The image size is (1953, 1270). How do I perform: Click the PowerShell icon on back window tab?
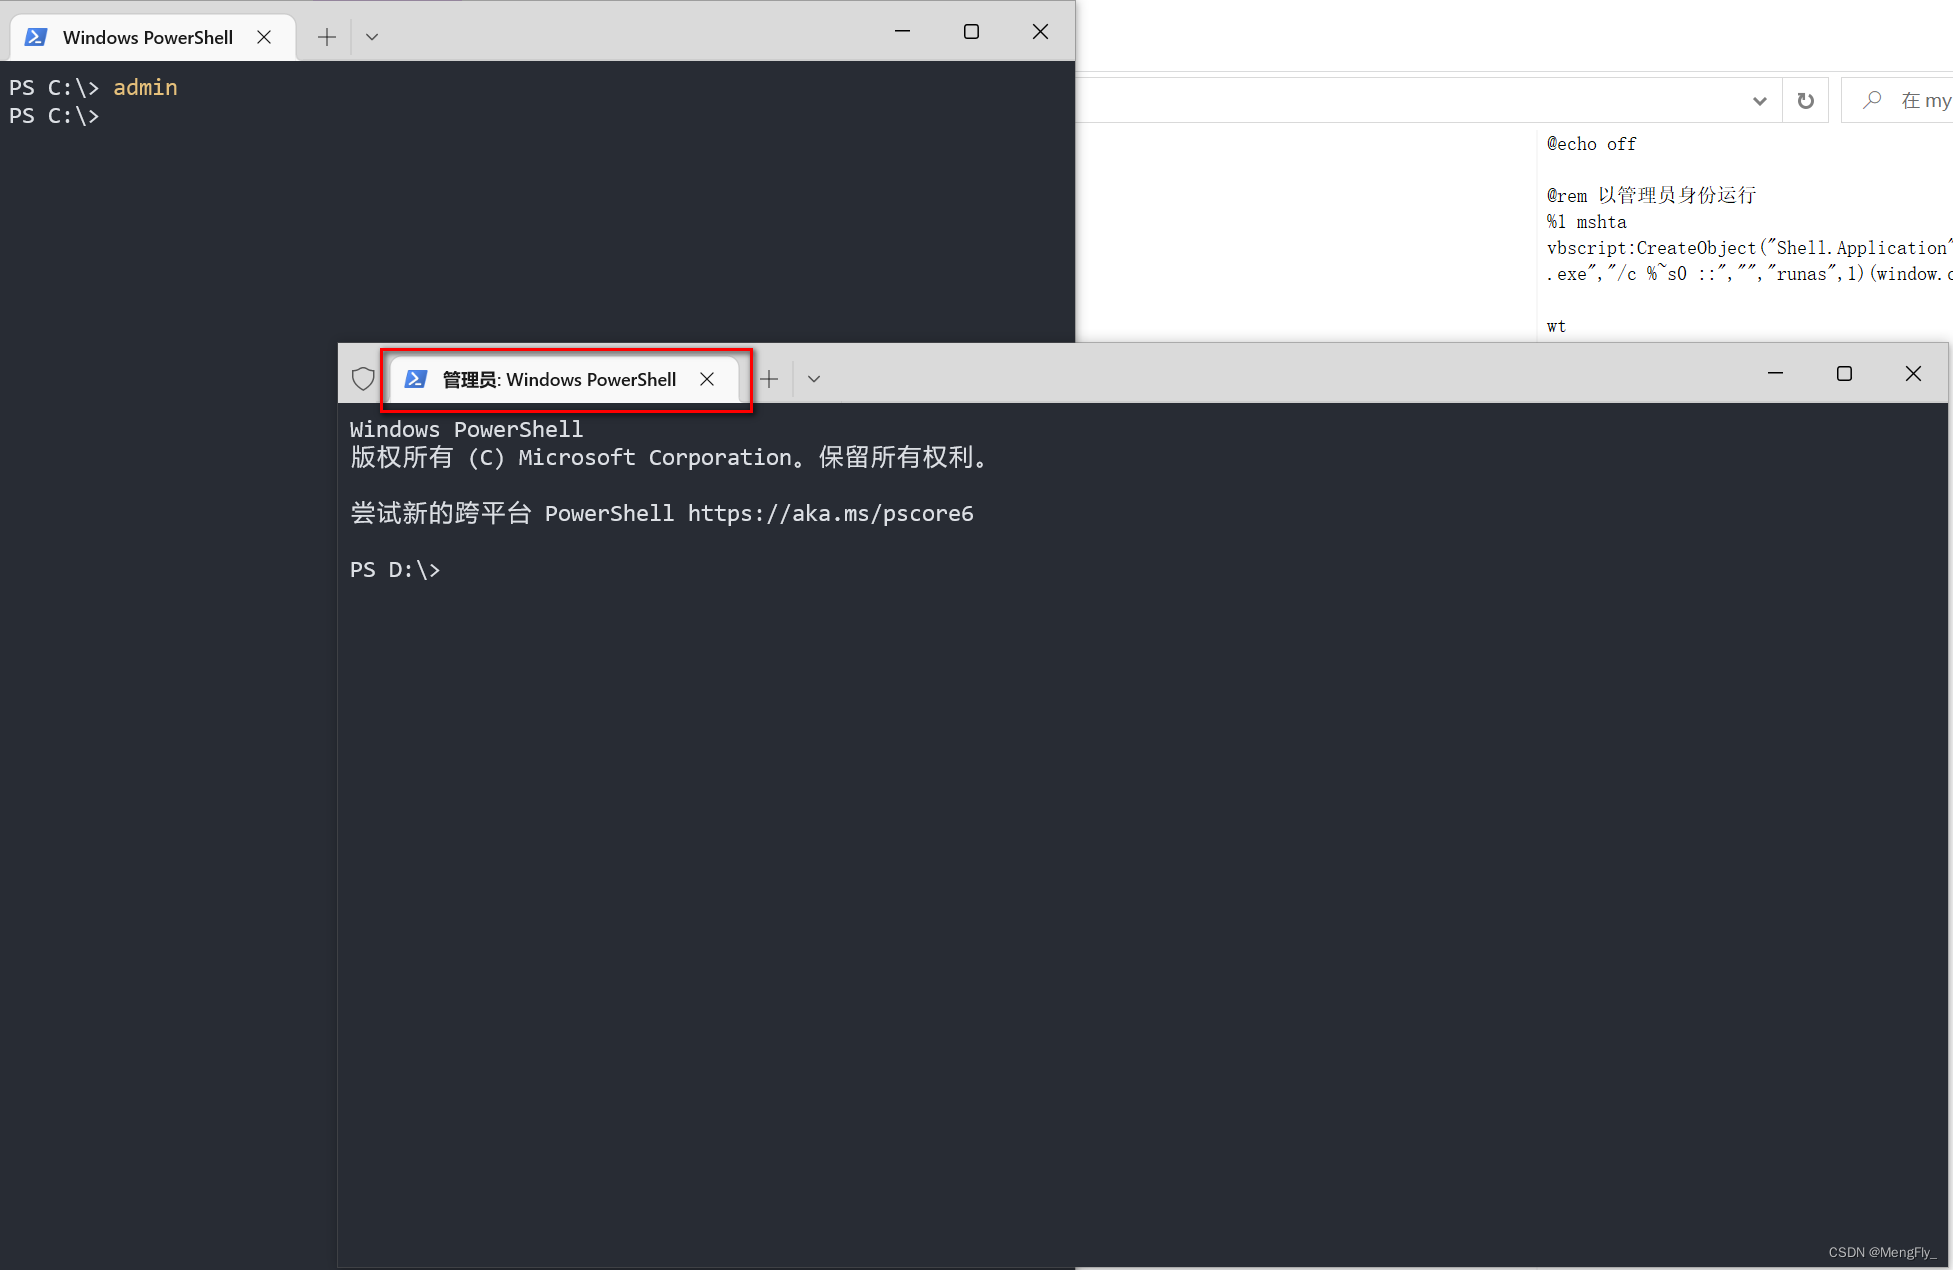[x=36, y=37]
